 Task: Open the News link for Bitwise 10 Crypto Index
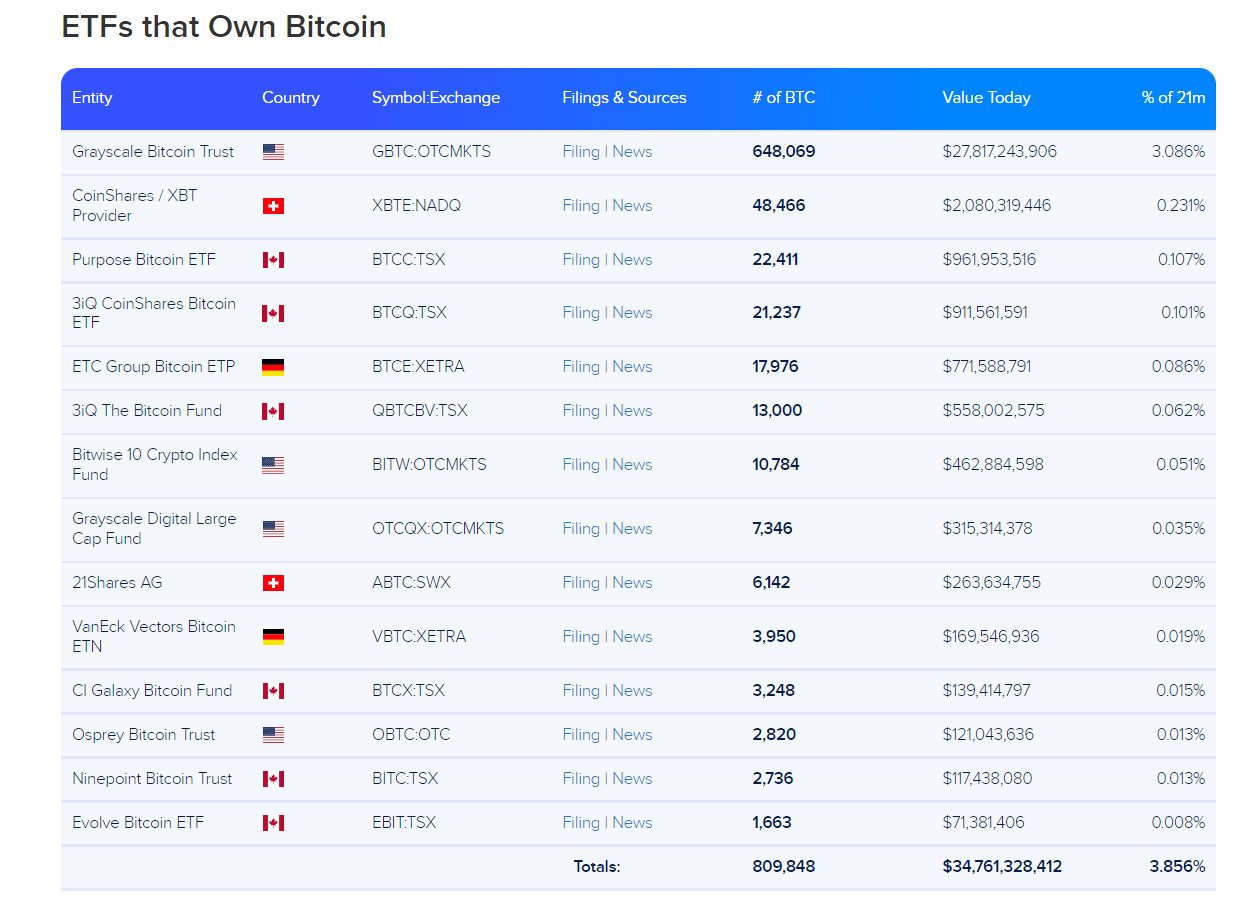coord(632,465)
